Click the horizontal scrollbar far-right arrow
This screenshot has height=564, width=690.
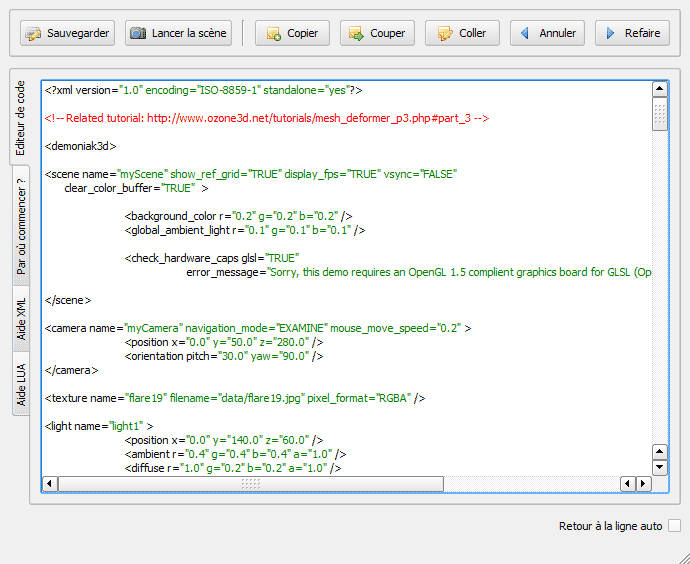coord(643,484)
